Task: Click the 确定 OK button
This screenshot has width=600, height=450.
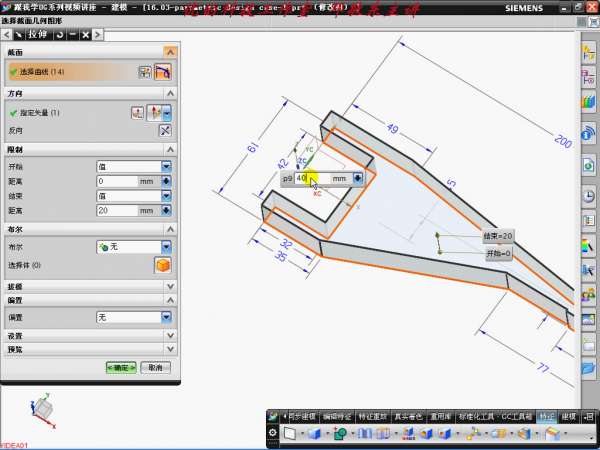Action: click(x=121, y=368)
